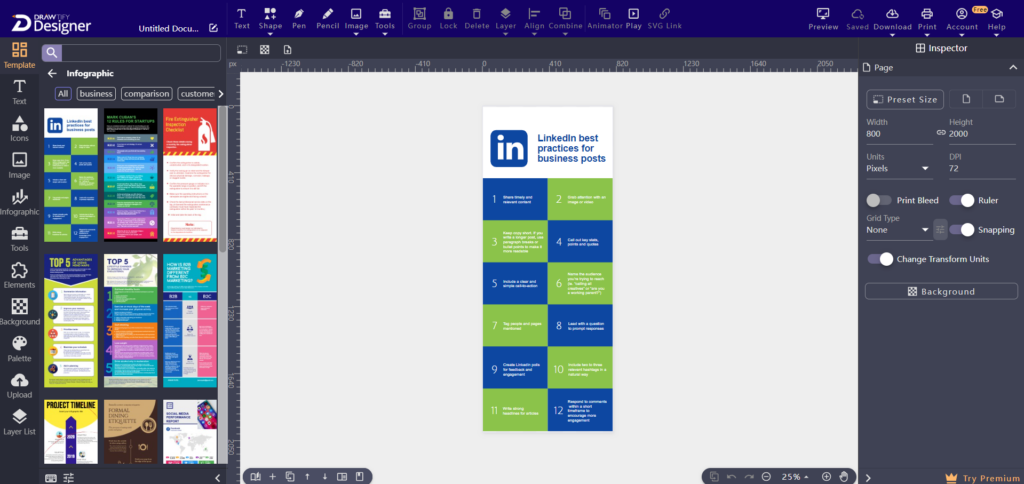Click the Play button in toolbar
This screenshot has height=484, width=1024.
tap(633, 18)
